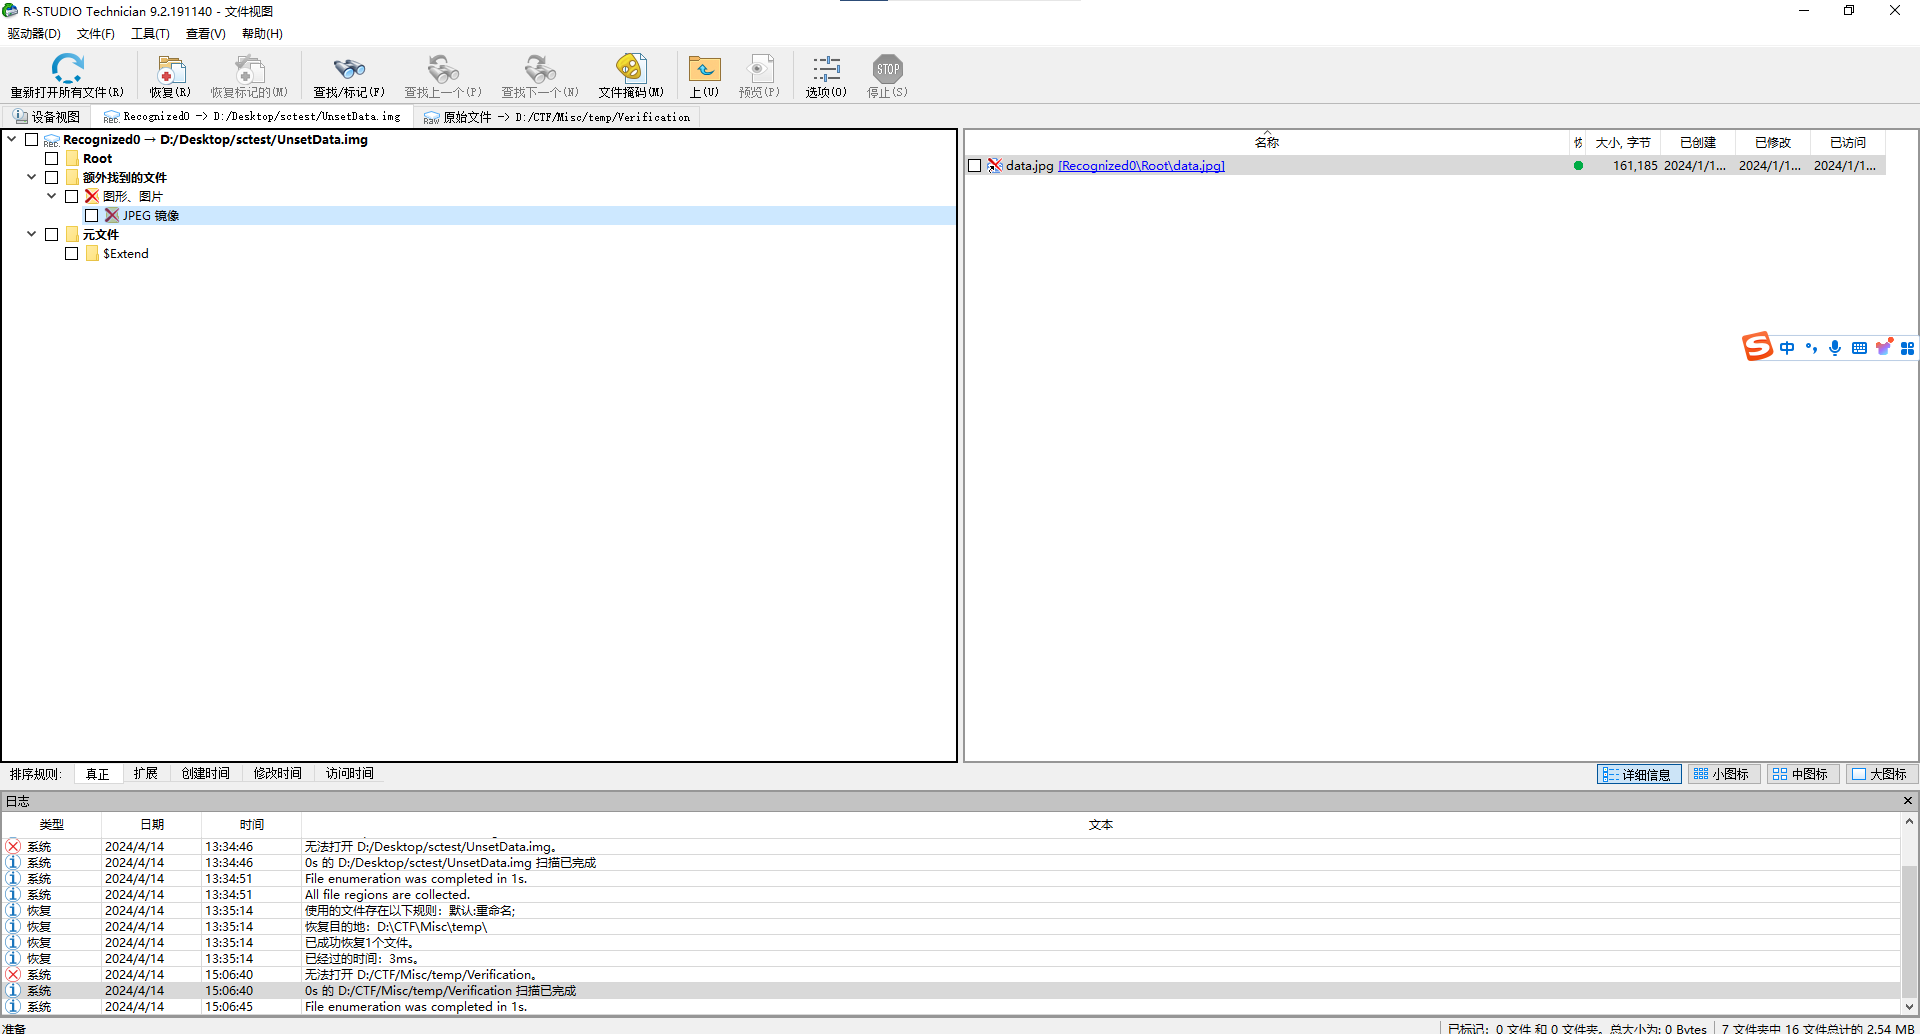Switch to the 设备视图 tab
The height and width of the screenshot is (1034, 1920).
[x=47, y=117]
